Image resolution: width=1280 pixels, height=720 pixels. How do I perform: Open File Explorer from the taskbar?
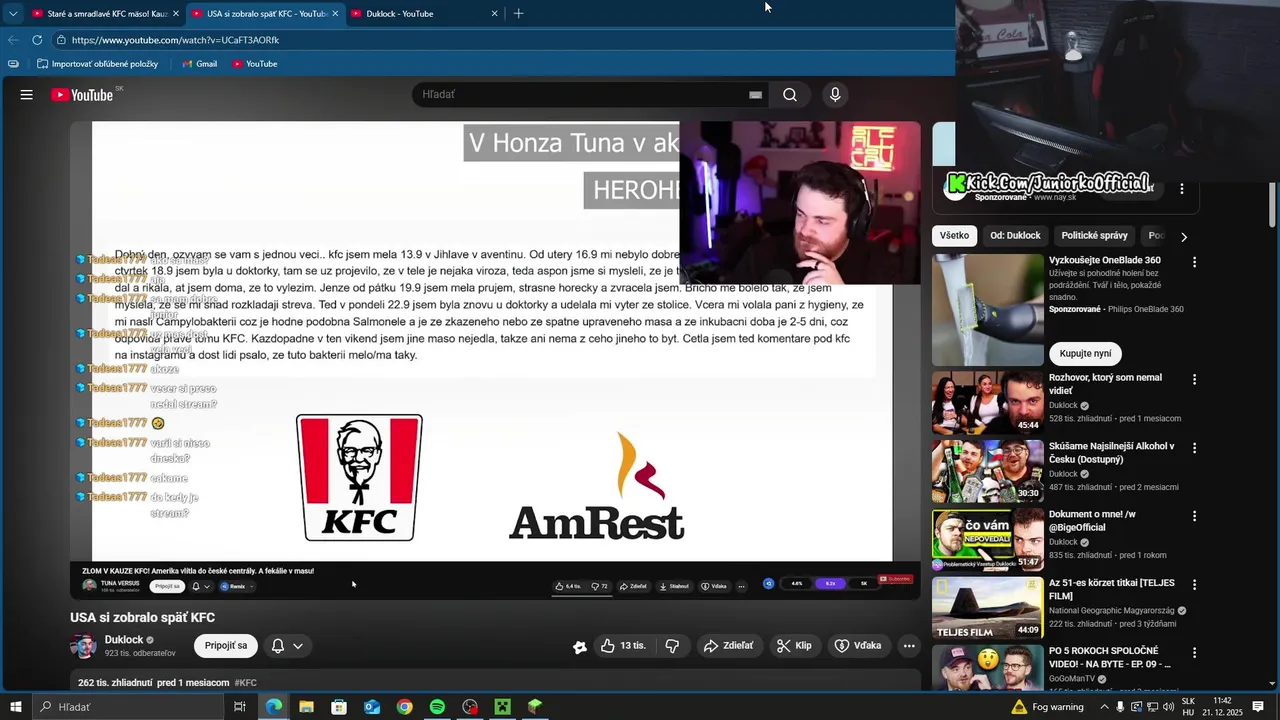[306, 707]
